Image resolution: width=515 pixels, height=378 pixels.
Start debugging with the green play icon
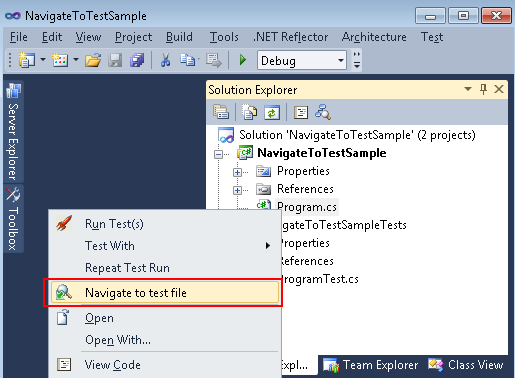[x=243, y=60]
